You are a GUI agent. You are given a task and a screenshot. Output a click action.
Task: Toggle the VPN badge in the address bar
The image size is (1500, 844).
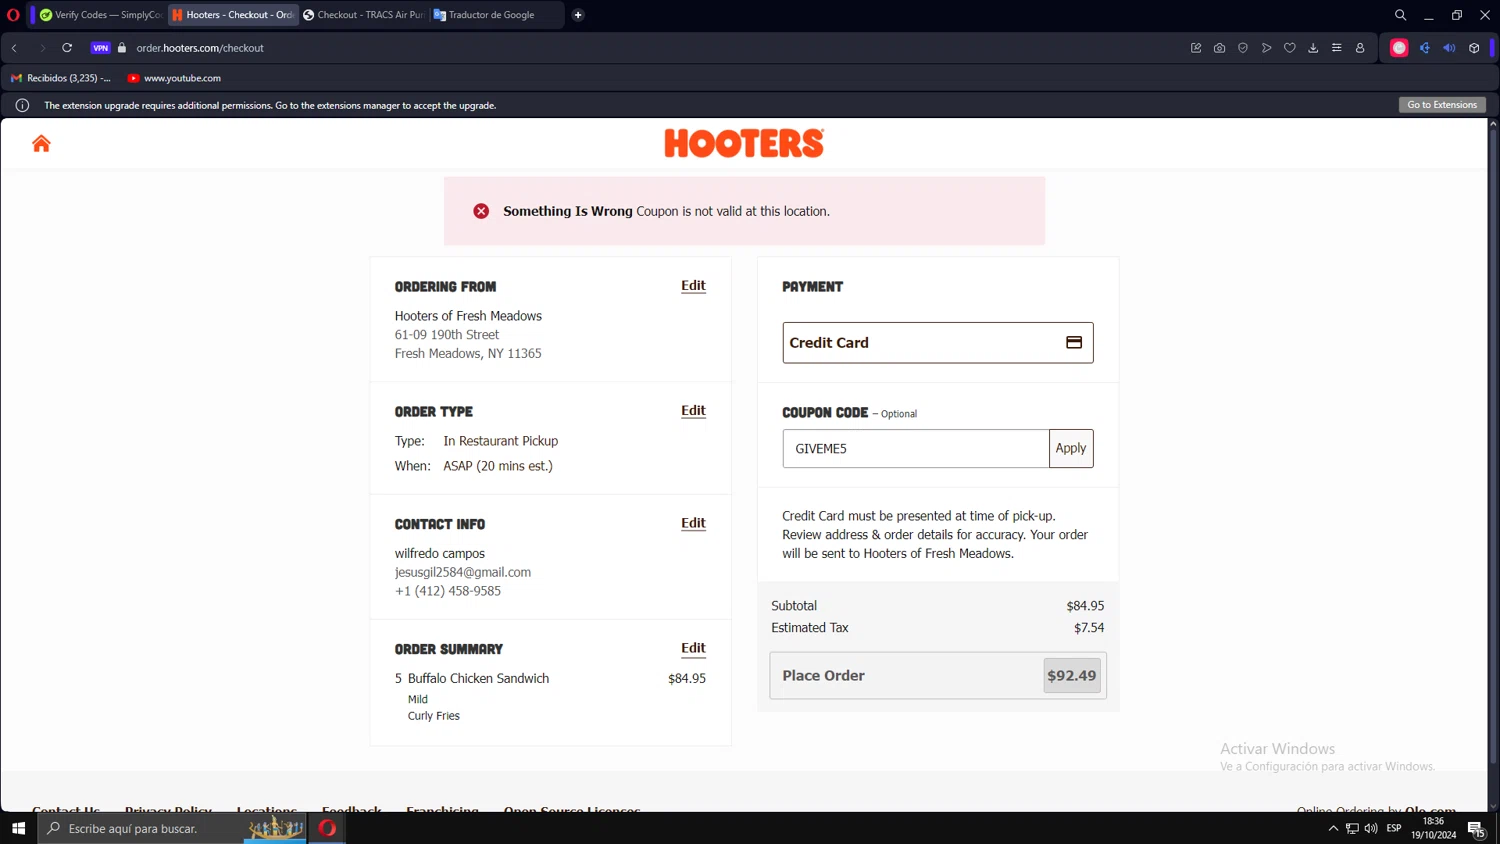[100, 48]
